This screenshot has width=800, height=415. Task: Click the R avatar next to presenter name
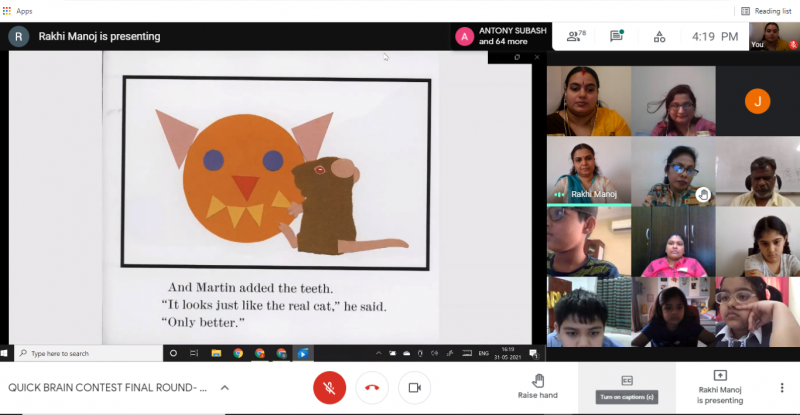pos(18,36)
